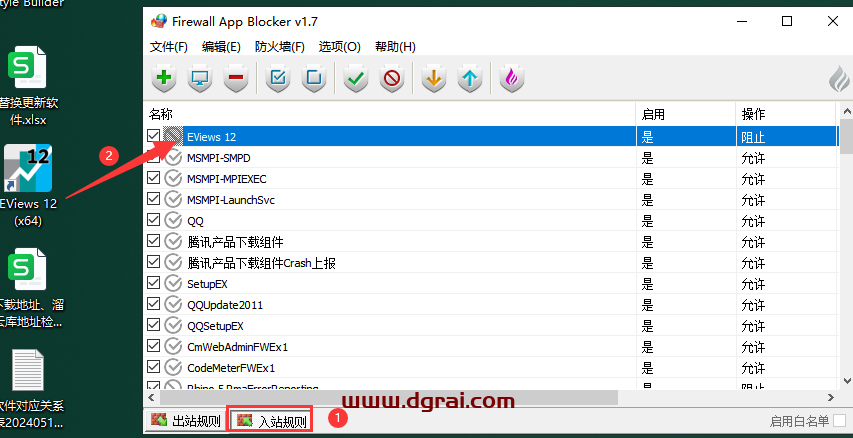The image size is (853, 438).
Task: Select the CodeMeterFWEx1 rule row
Action: coord(491,367)
